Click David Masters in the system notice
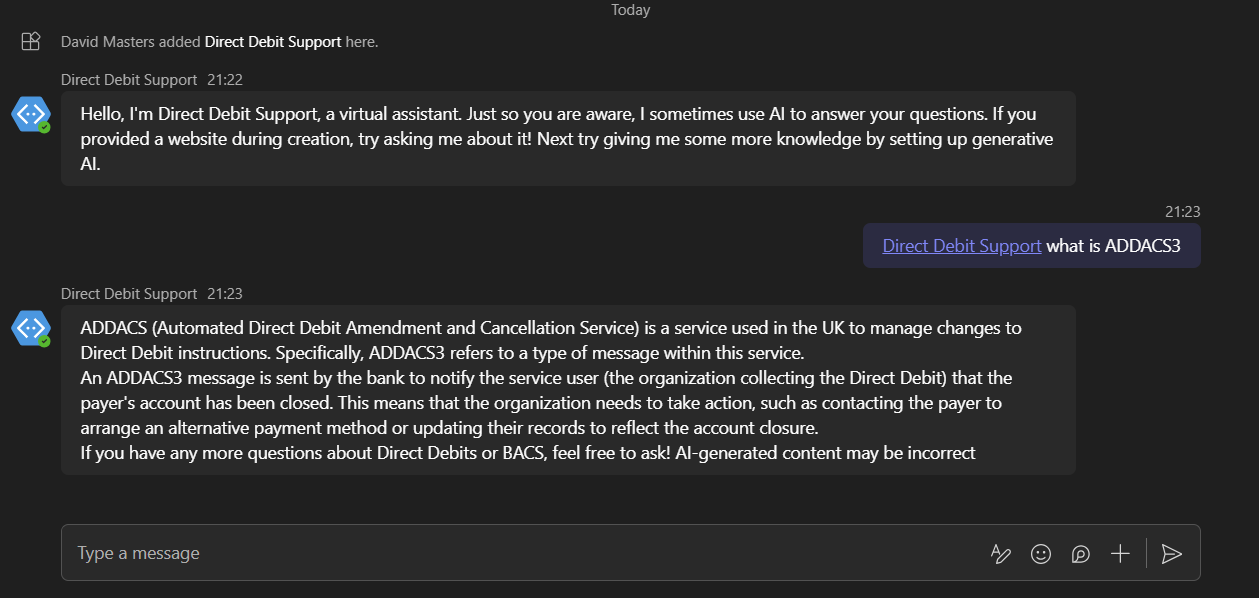This screenshot has height=598, width=1259. click(101, 41)
